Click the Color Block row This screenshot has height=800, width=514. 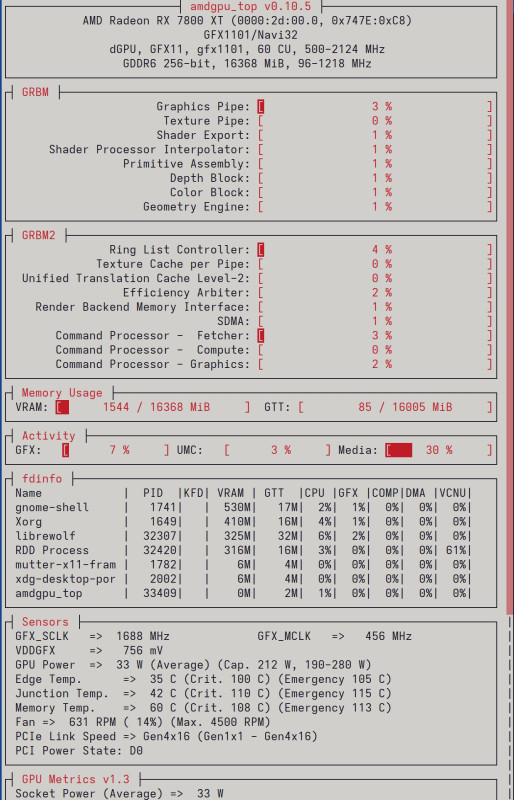pyautogui.click(x=331, y=192)
